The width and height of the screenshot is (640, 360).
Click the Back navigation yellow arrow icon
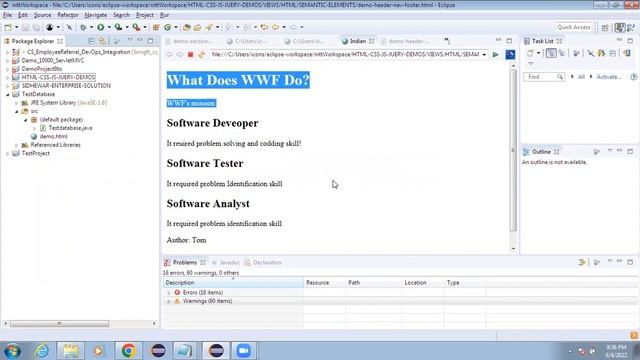(x=276, y=27)
